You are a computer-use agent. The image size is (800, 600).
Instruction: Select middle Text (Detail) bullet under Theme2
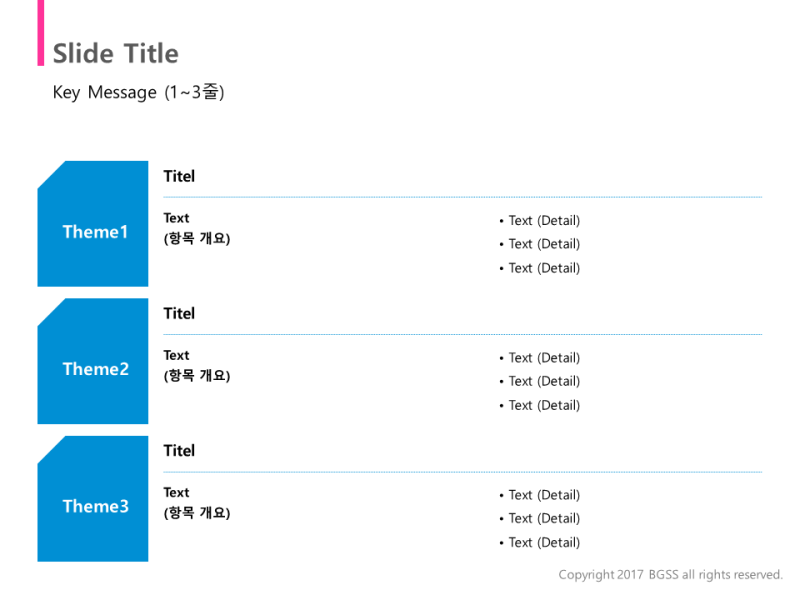tap(540, 382)
